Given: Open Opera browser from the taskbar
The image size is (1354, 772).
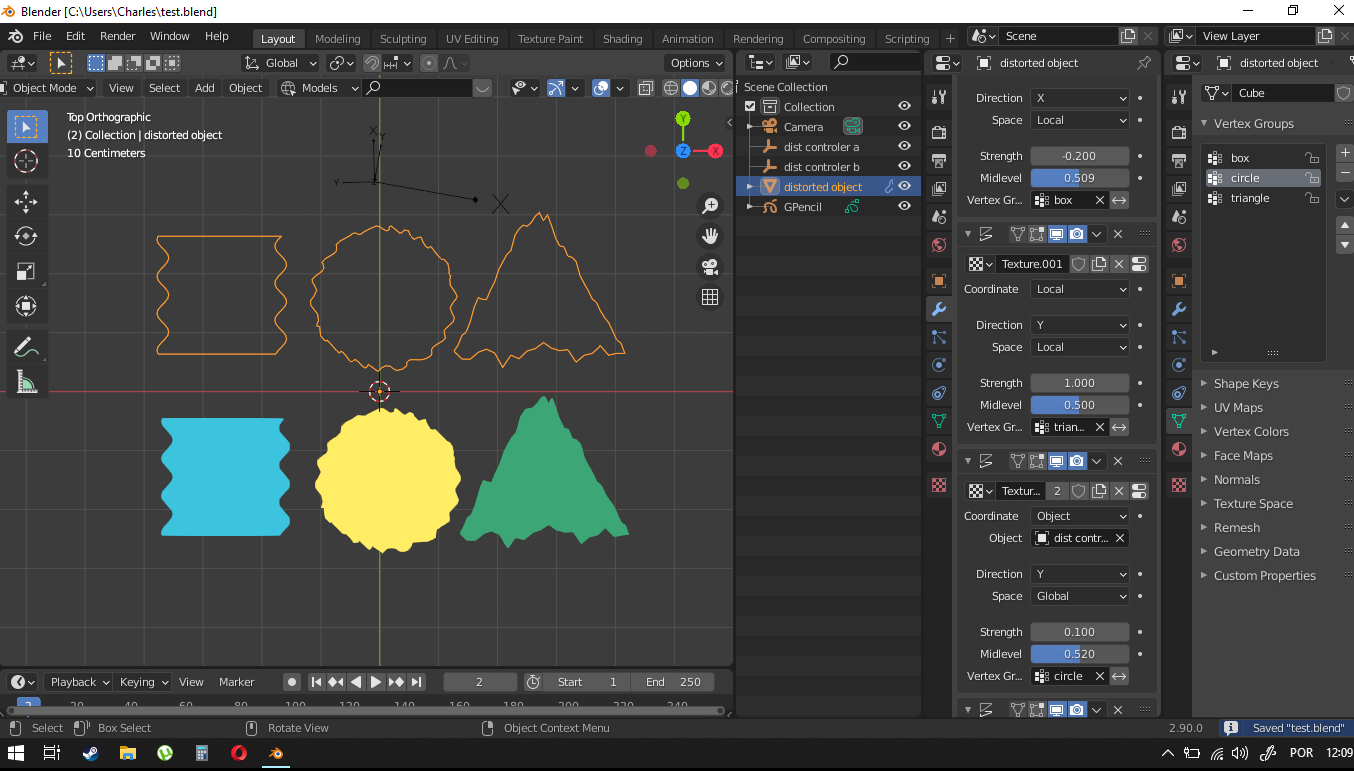Looking at the screenshot, I should coord(238,753).
